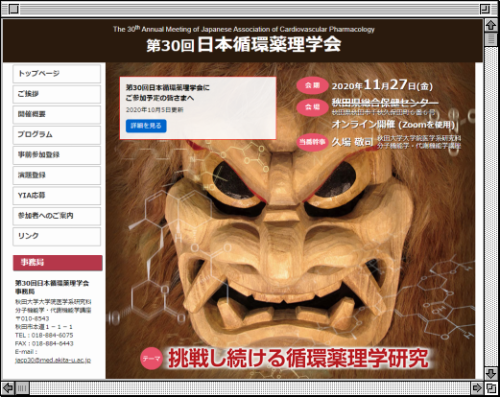Open the YIA応募 menu item
This screenshot has height=397, width=500.
coord(57,196)
